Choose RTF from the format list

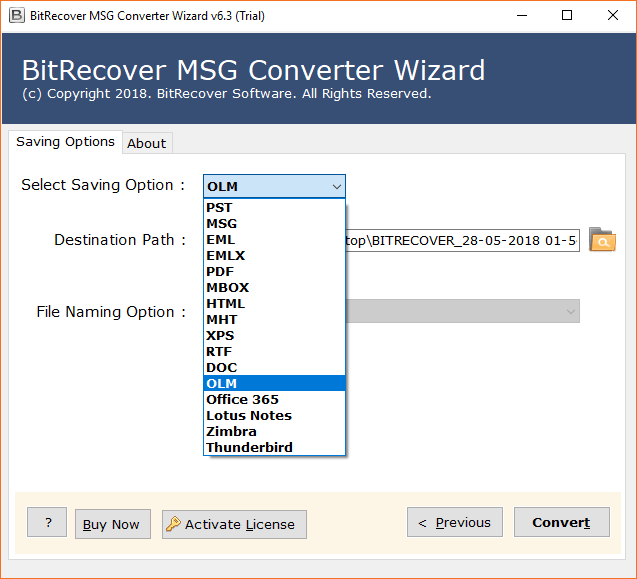pos(274,351)
